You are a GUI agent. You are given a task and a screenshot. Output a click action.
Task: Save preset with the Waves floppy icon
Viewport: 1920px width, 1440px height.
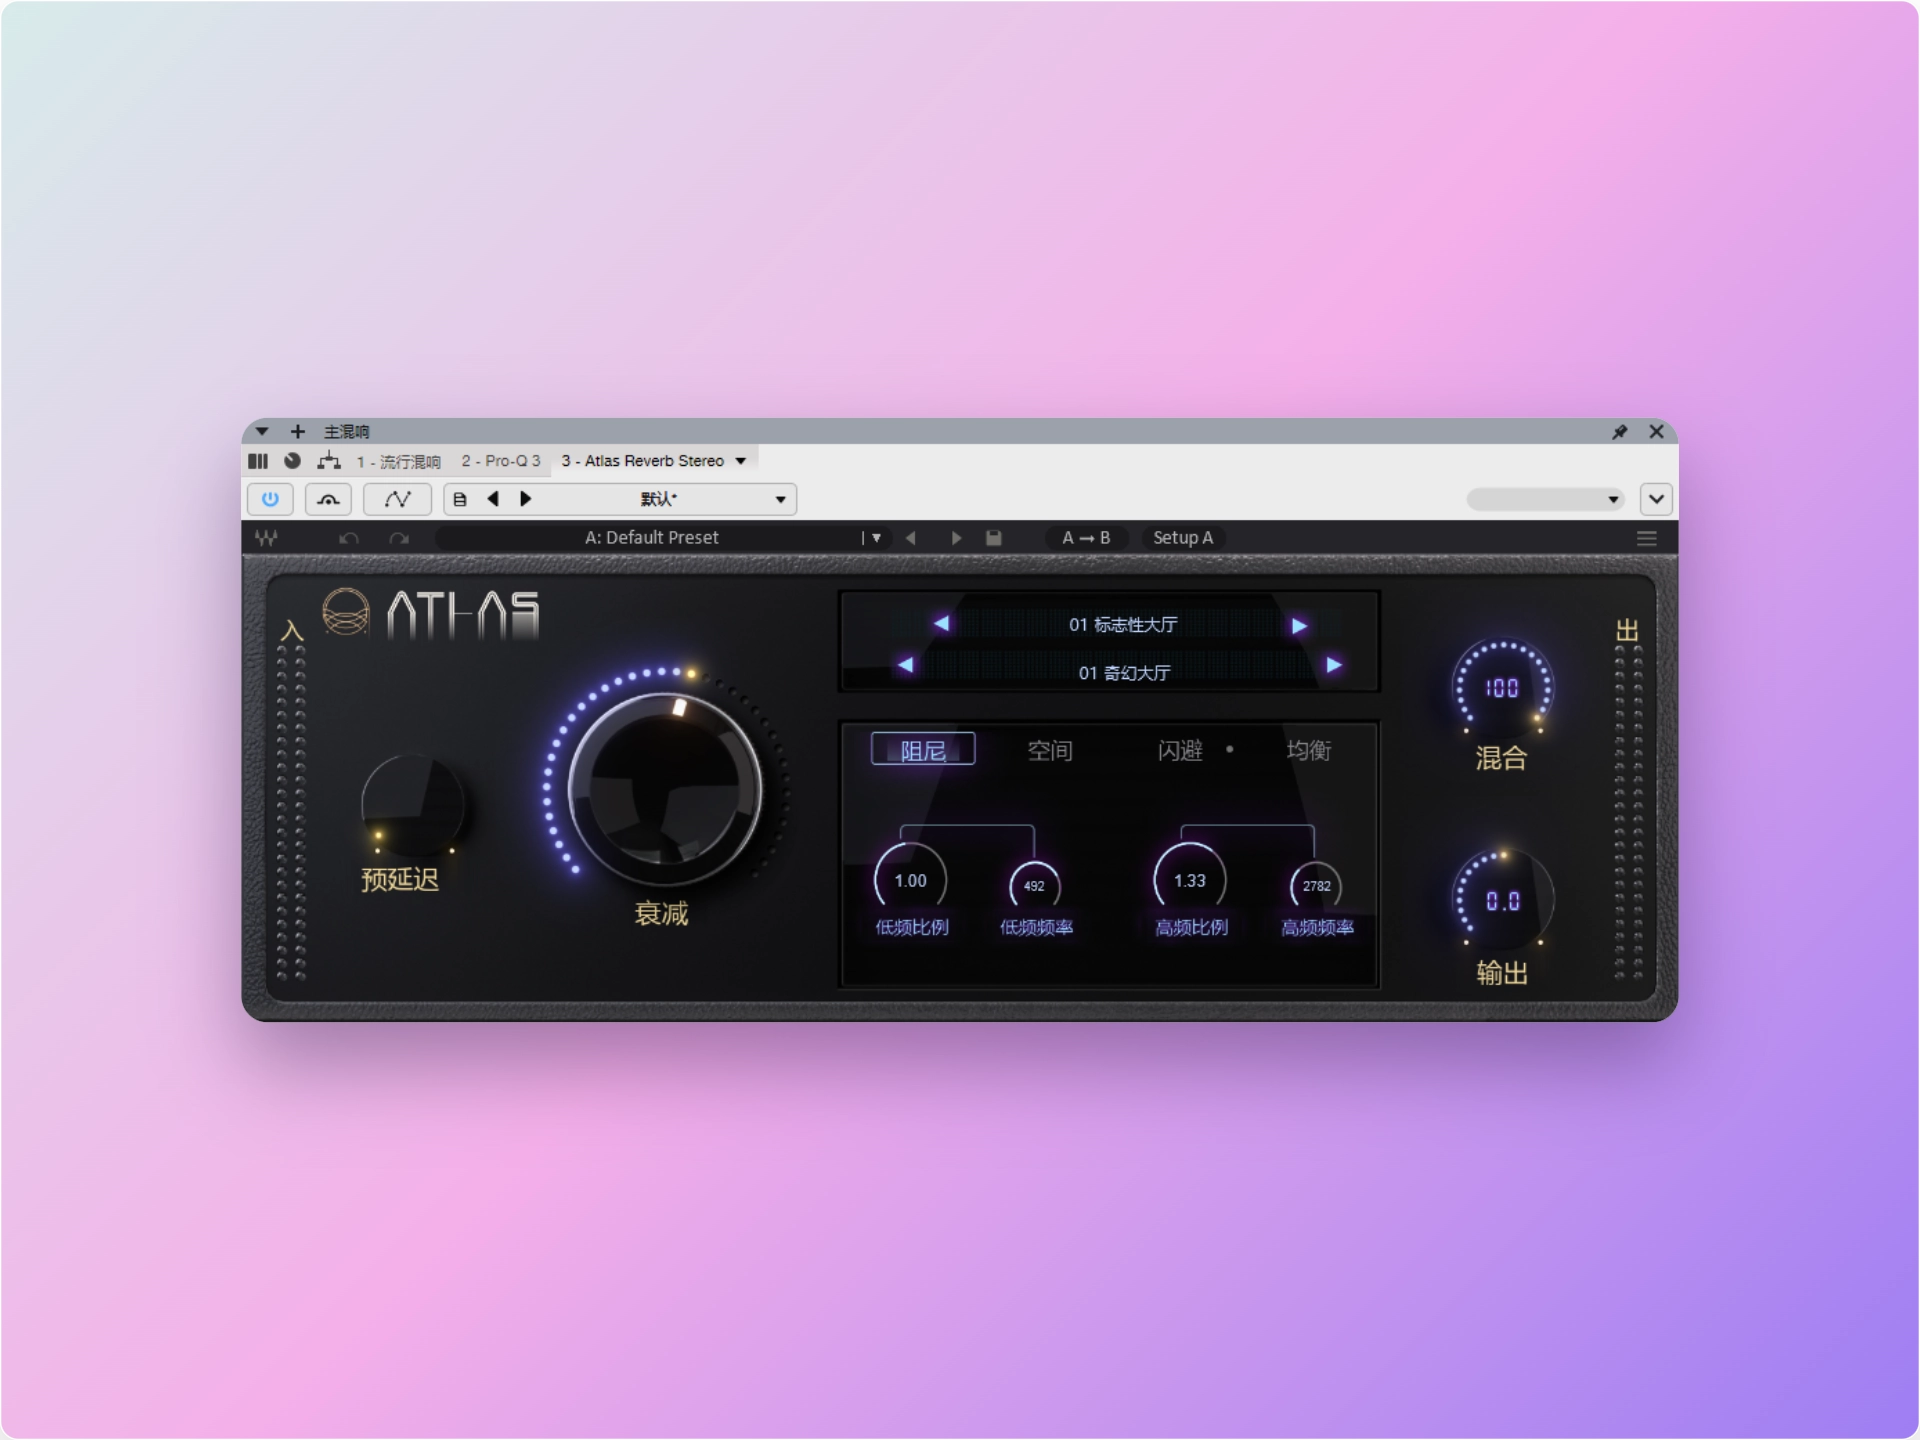click(993, 538)
